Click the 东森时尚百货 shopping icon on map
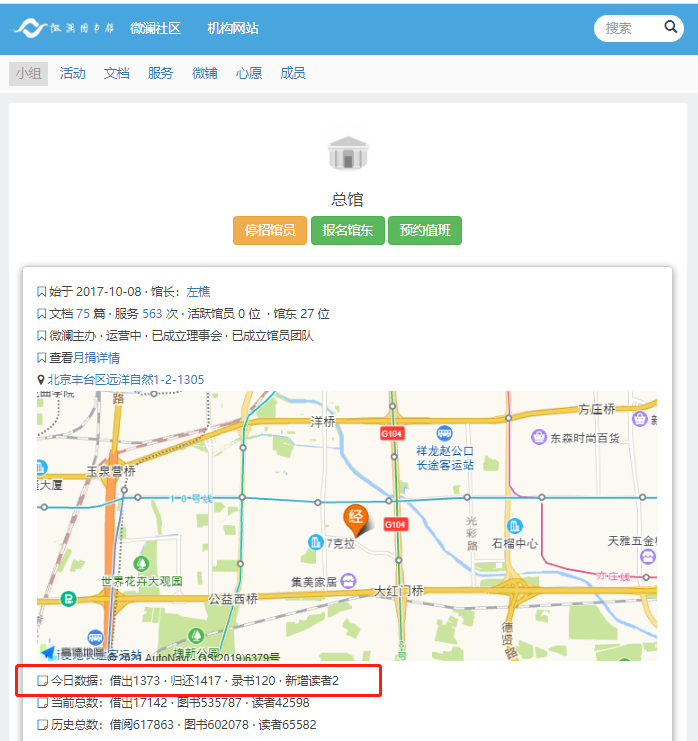This screenshot has height=741, width=698. coord(539,437)
